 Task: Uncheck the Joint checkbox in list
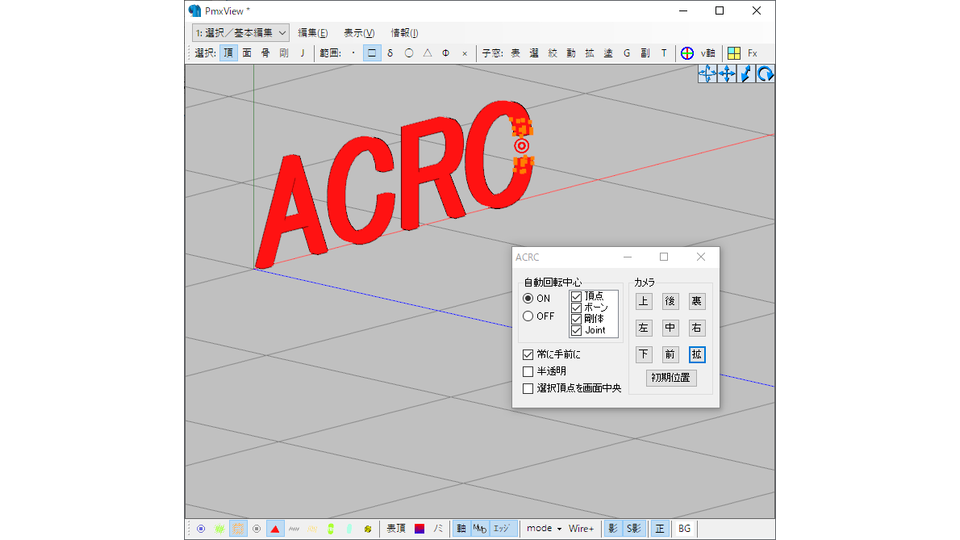pyautogui.click(x=576, y=330)
